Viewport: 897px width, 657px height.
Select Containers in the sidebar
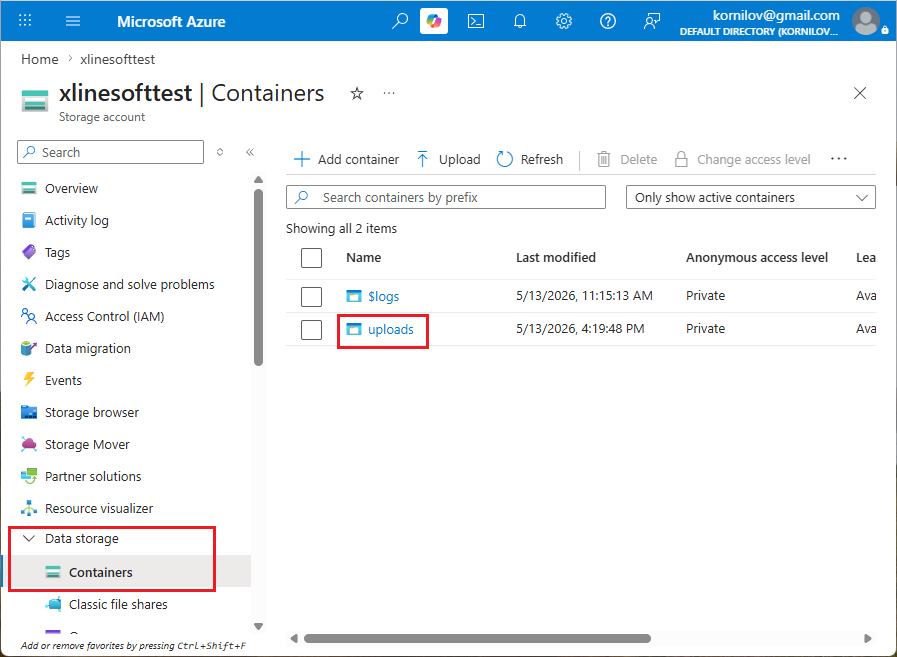pyautogui.click(x=101, y=572)
